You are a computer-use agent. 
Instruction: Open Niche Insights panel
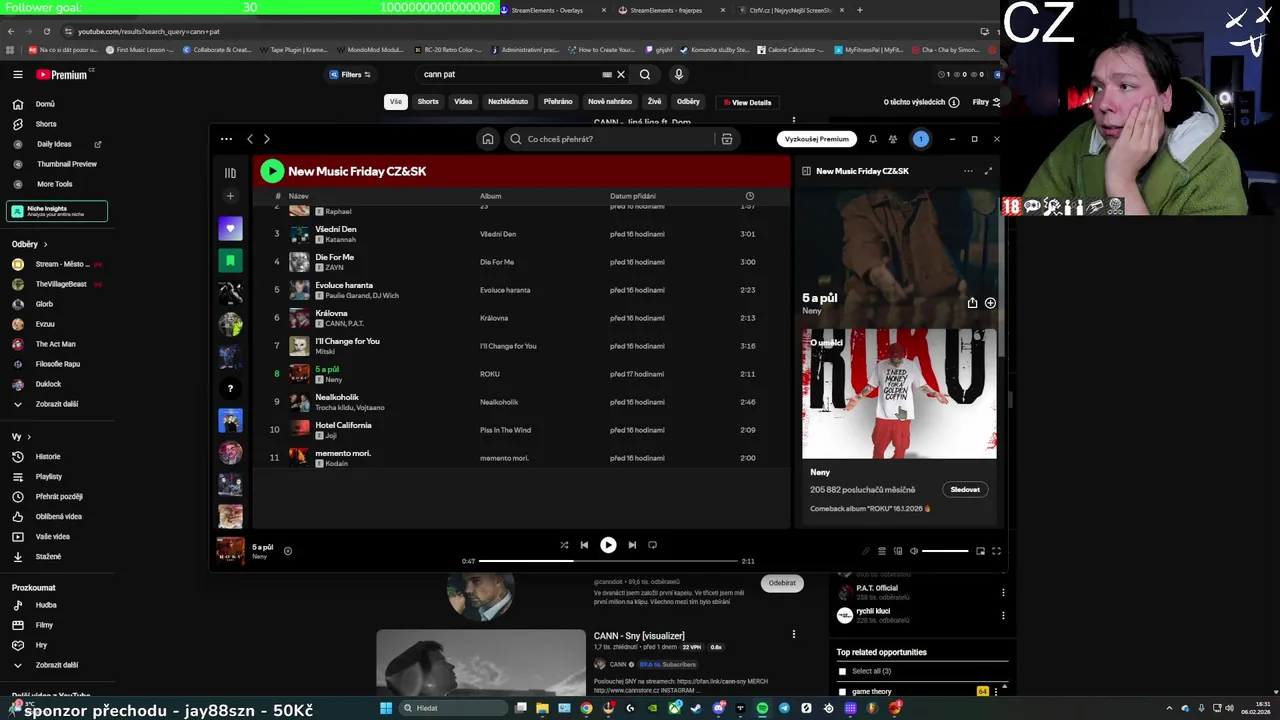pyautogui.click(x=57, y=211)
